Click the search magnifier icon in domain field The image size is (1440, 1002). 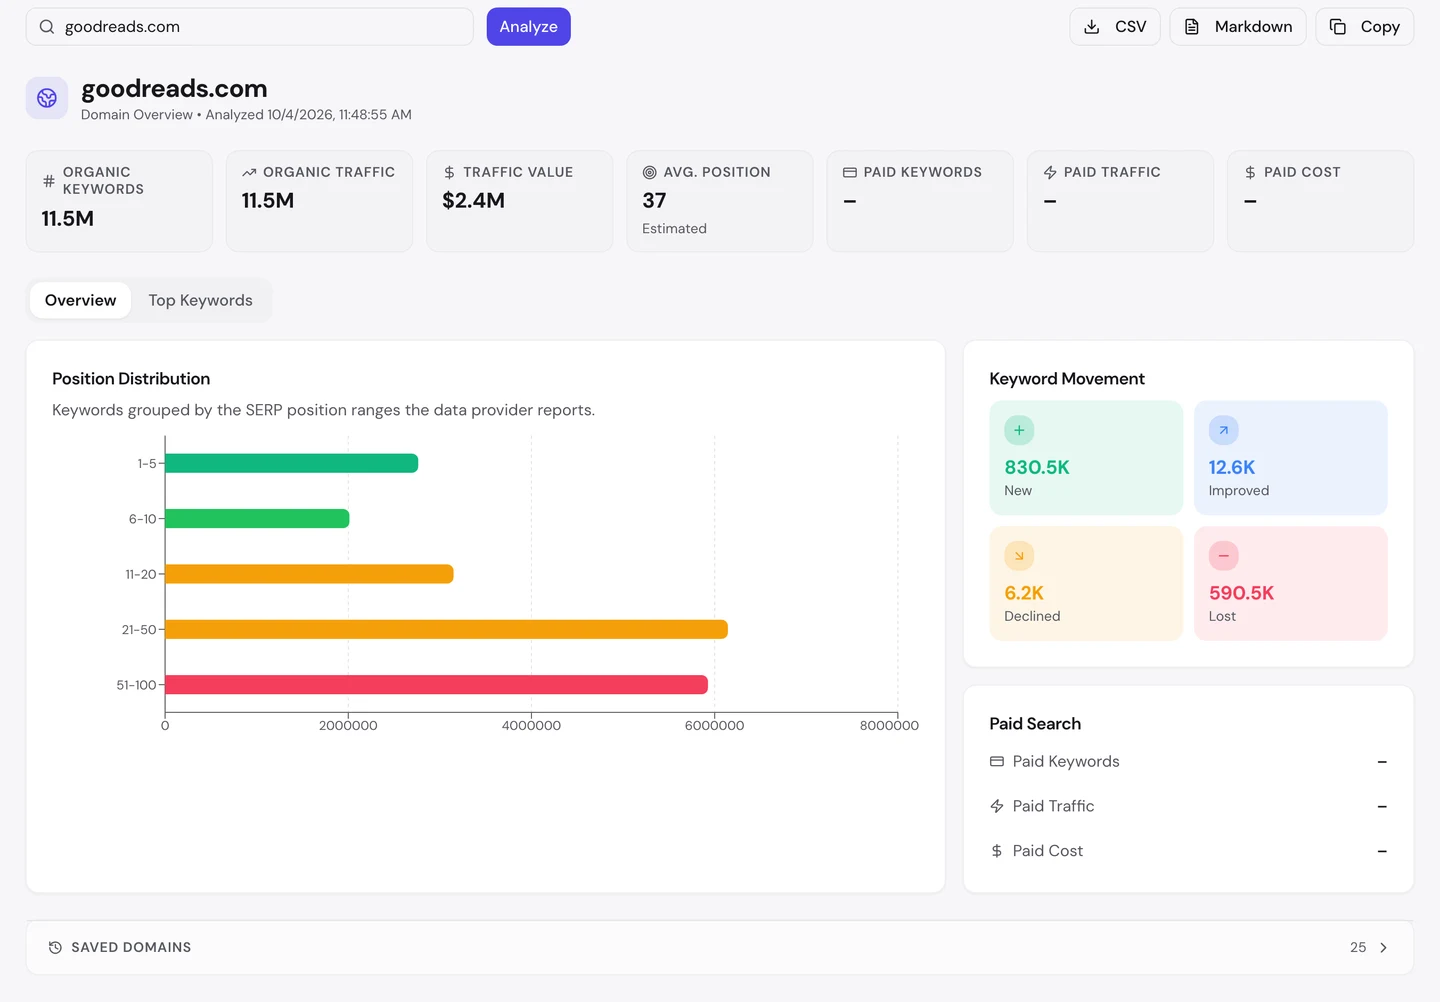point(47,27)
